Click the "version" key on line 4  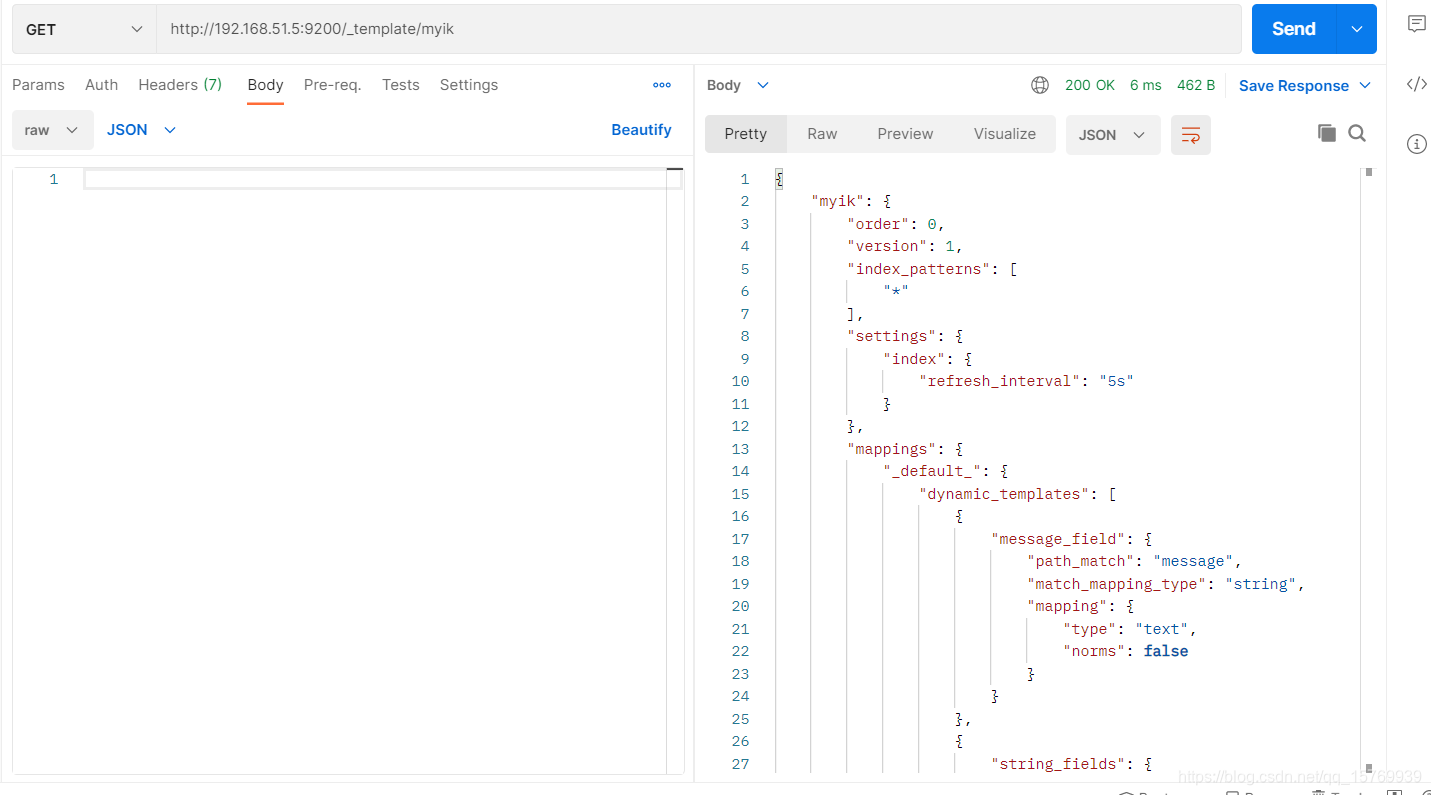887,246
